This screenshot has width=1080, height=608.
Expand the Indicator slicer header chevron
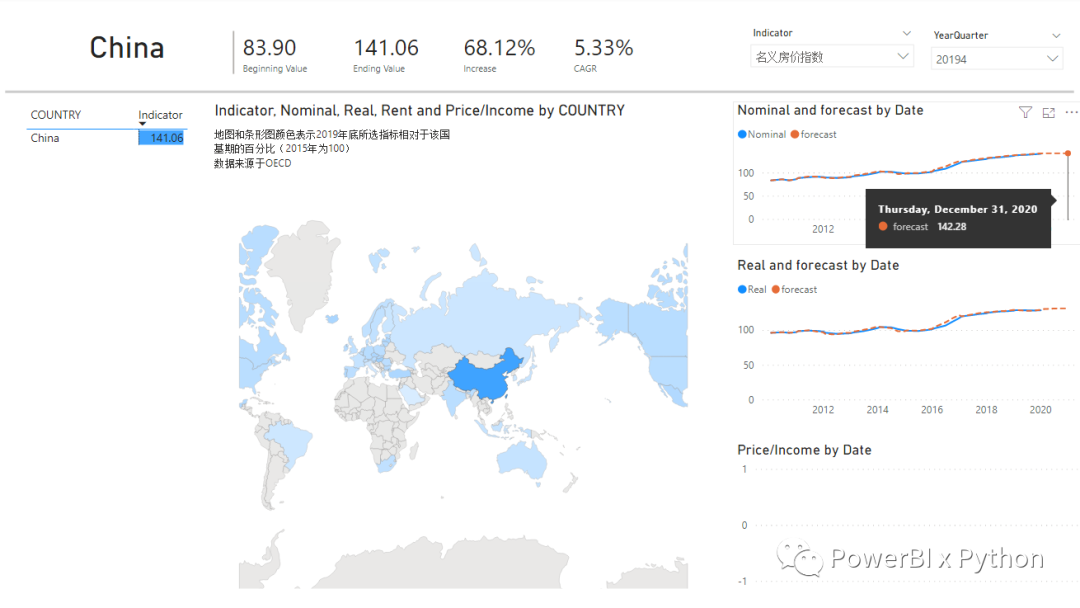[907, 34]
